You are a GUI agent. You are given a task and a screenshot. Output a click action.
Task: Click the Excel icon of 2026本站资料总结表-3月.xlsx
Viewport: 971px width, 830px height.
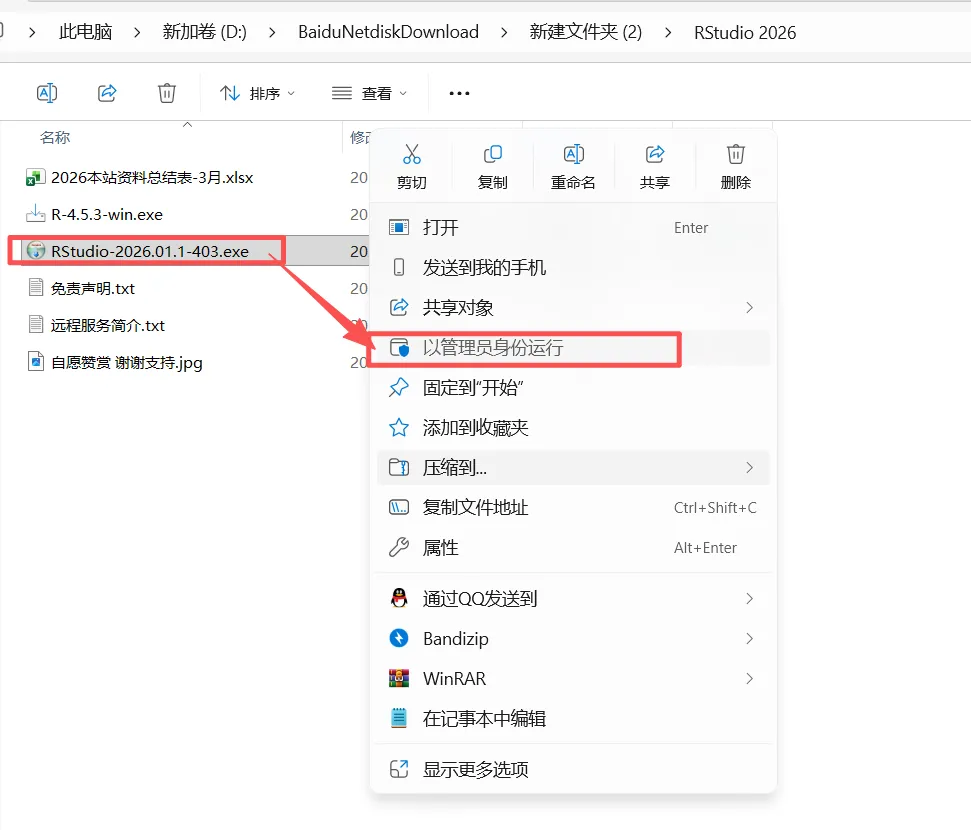[35, 178]
